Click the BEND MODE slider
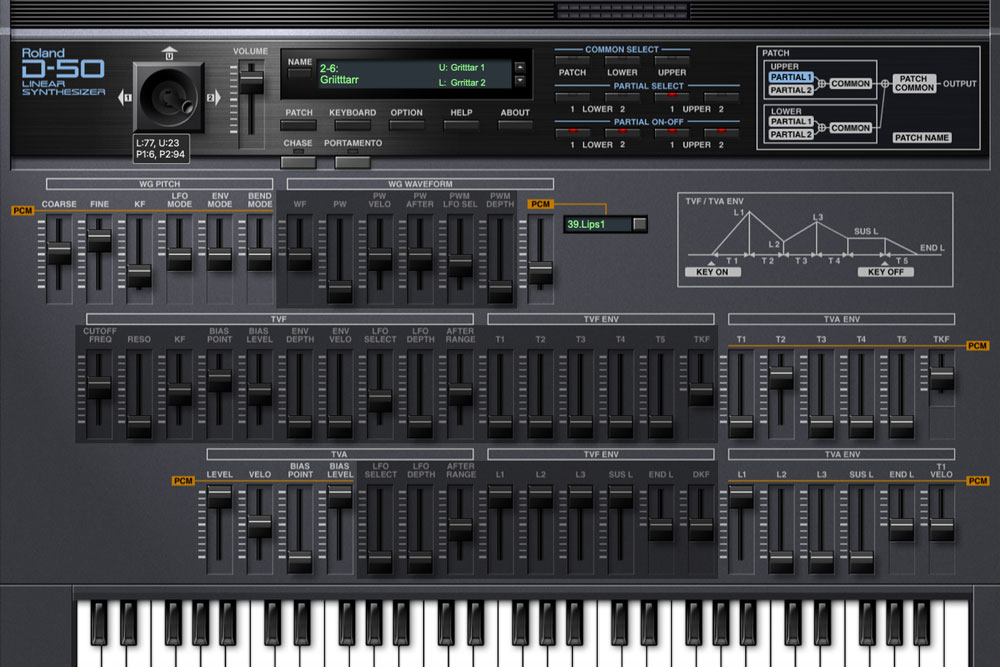Viewport: 1000px width, 667px height. (x=260, y=258)
